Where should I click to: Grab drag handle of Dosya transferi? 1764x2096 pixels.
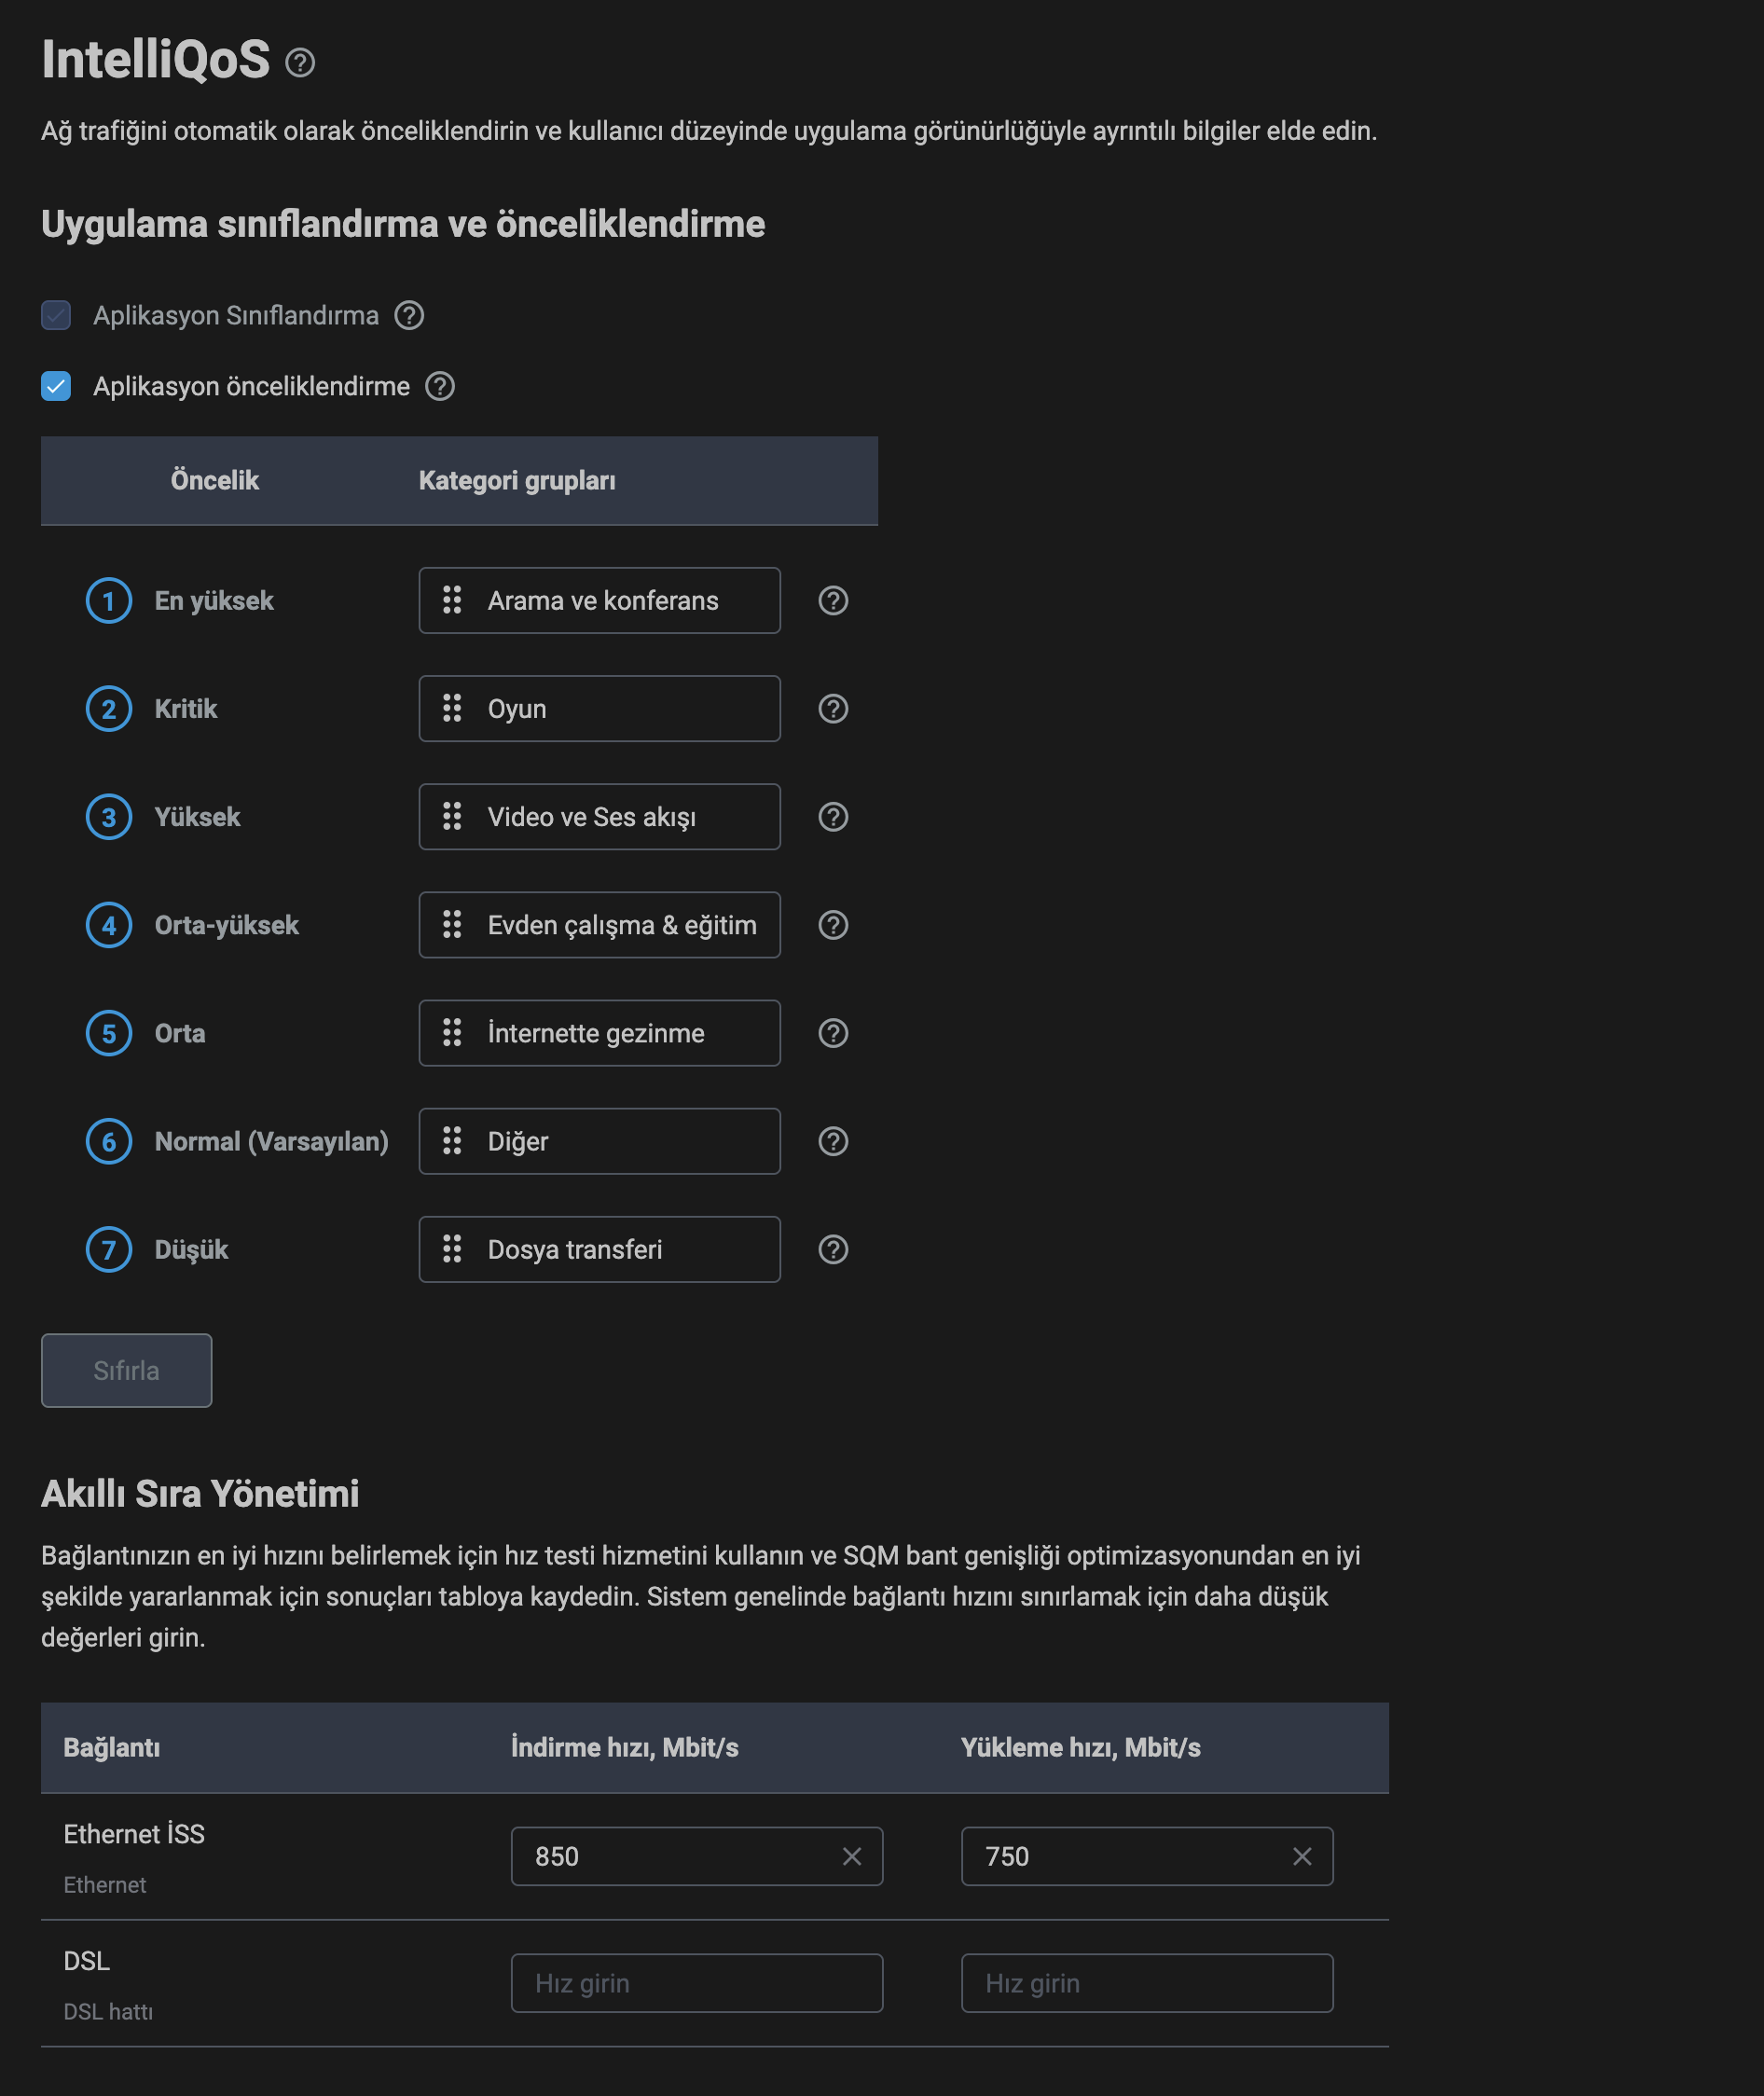(452, 1248)
